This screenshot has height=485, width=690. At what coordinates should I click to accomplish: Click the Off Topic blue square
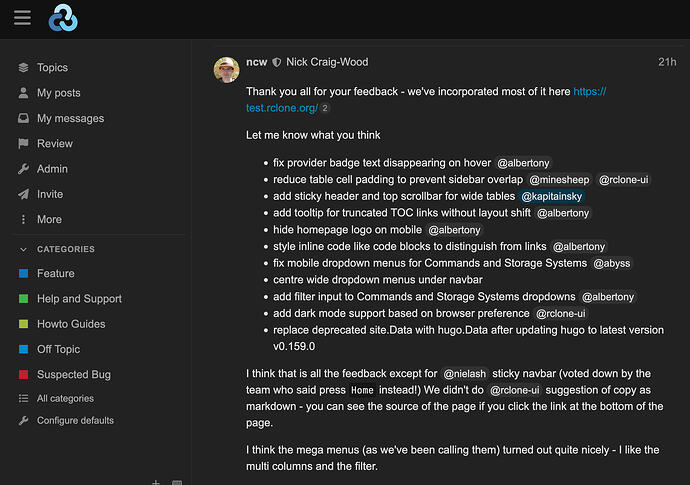23,349
